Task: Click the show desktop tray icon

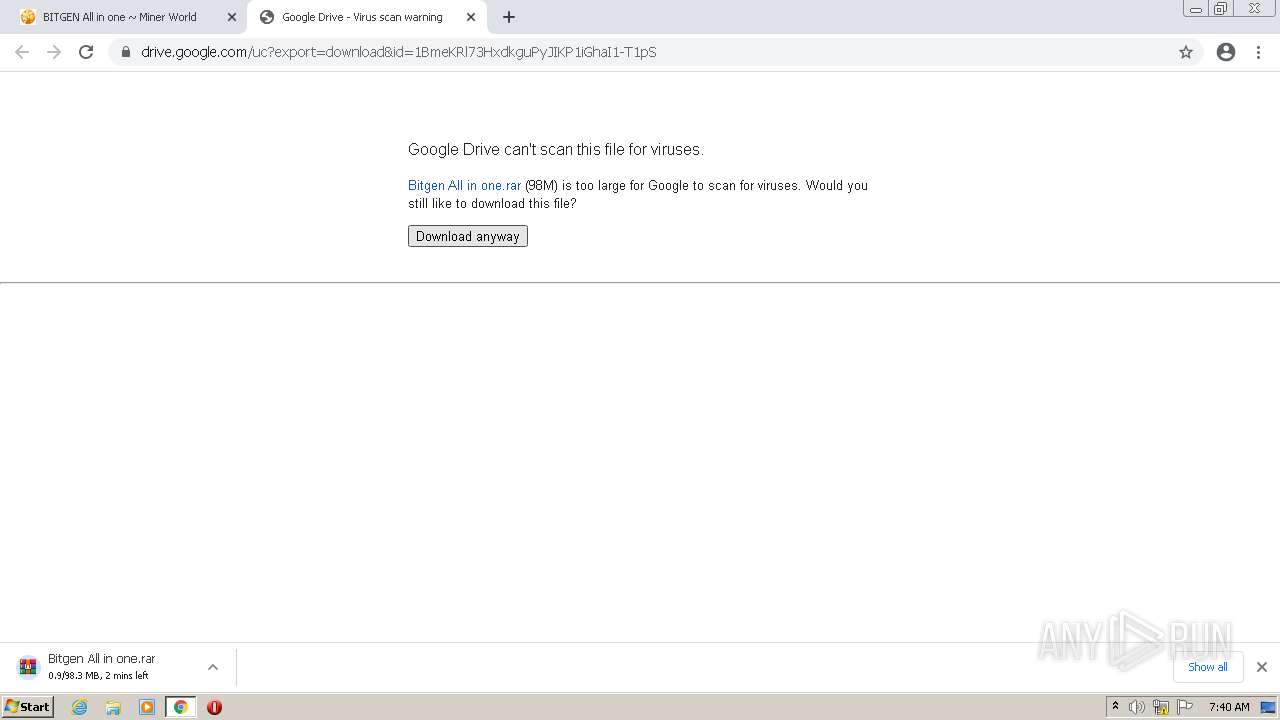Action: click(1268, 707)
